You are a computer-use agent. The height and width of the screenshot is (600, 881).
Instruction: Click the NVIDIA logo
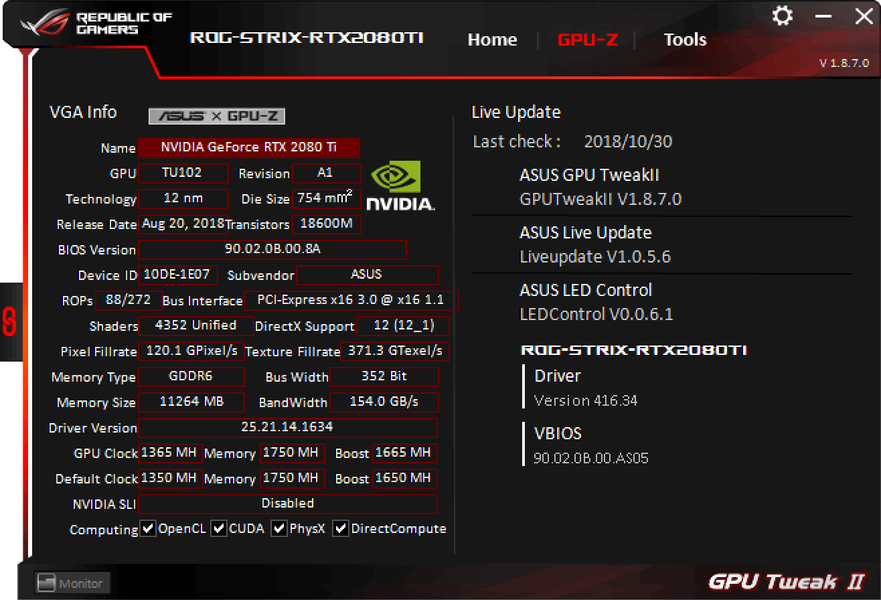click(x=400, y=185)
